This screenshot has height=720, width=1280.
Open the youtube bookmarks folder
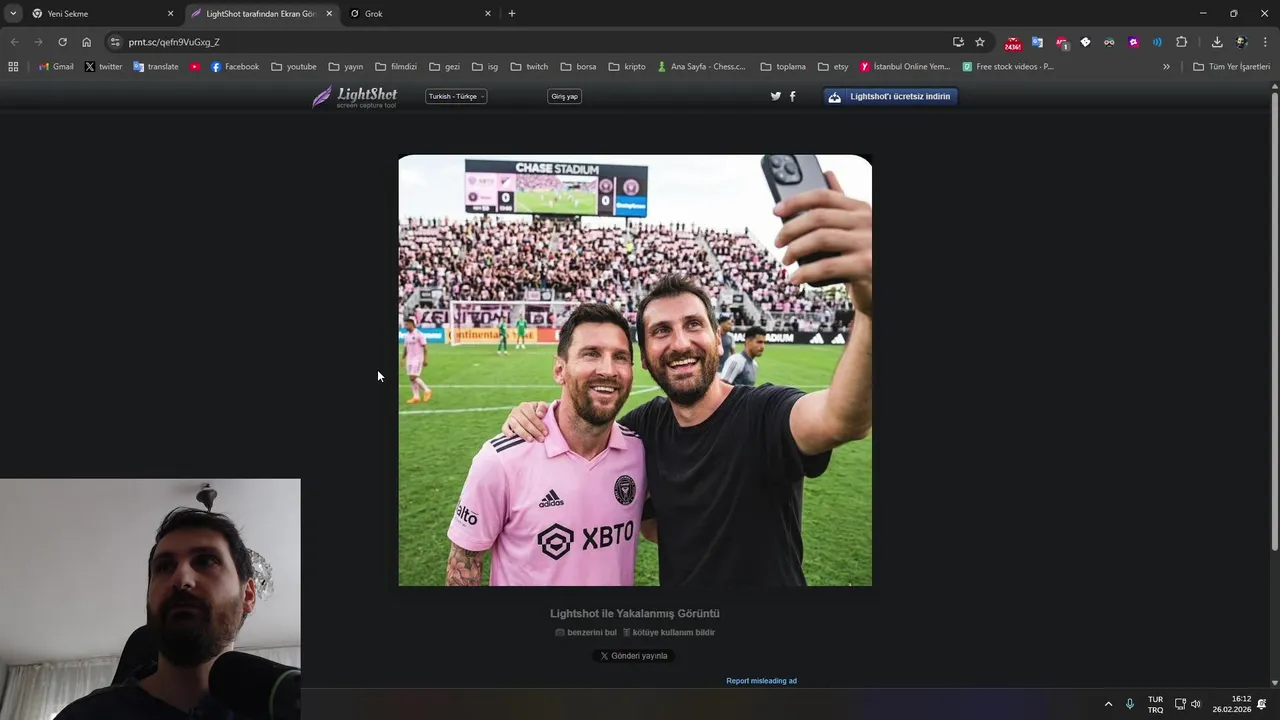click(x=294, y=67)
